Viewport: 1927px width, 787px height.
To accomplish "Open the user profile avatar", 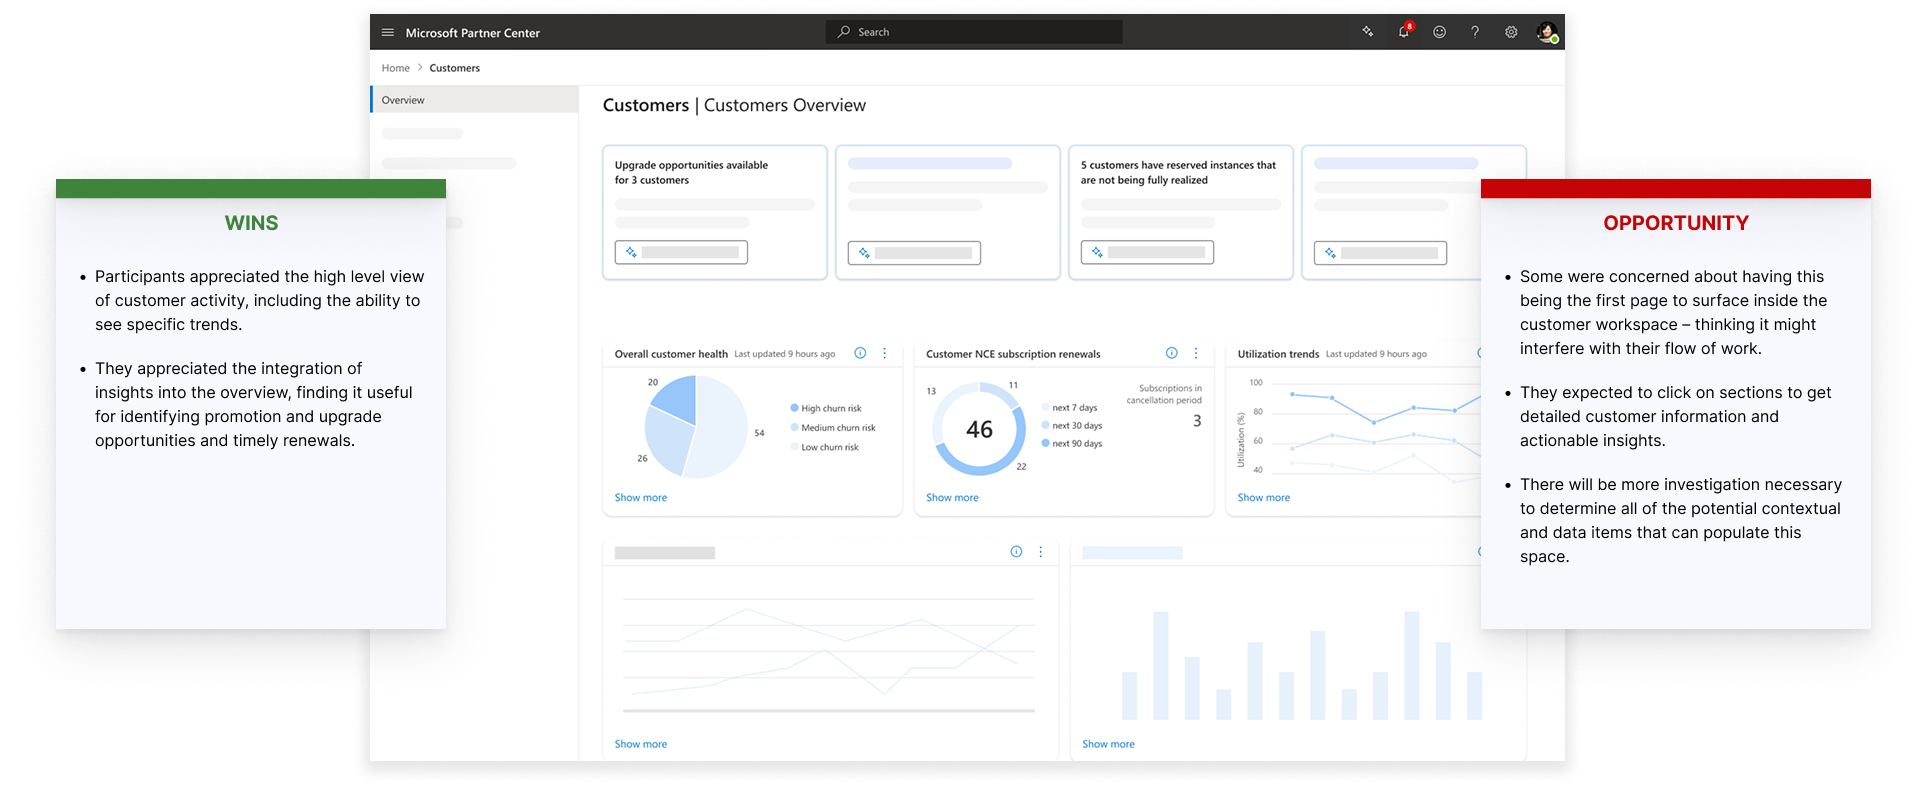I will coord(1547,32).
